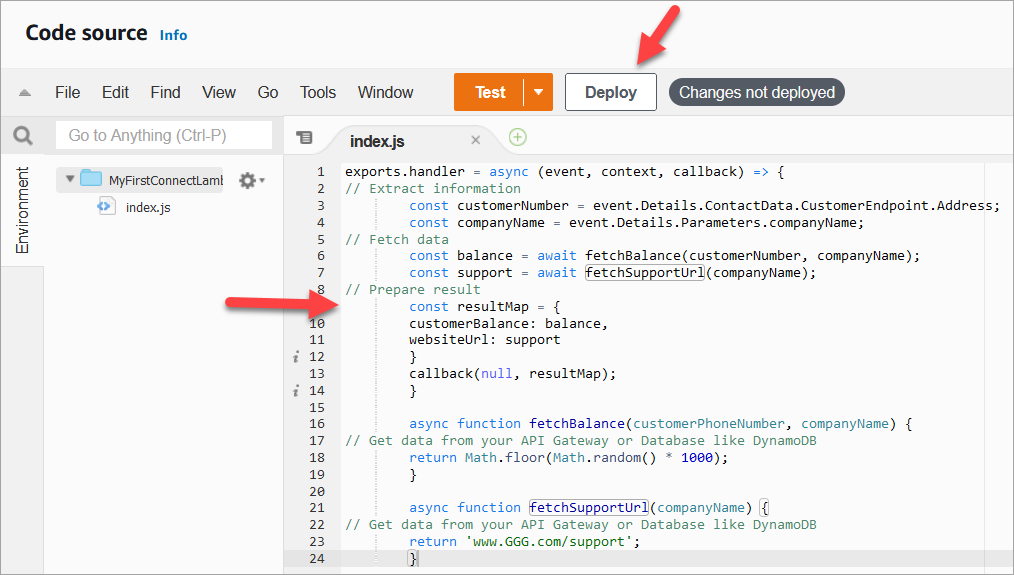This screenshot has width=1014, height=575.
Task: Click the info marker on line 14
Action: pyautogui.click(x=296, y=391)
